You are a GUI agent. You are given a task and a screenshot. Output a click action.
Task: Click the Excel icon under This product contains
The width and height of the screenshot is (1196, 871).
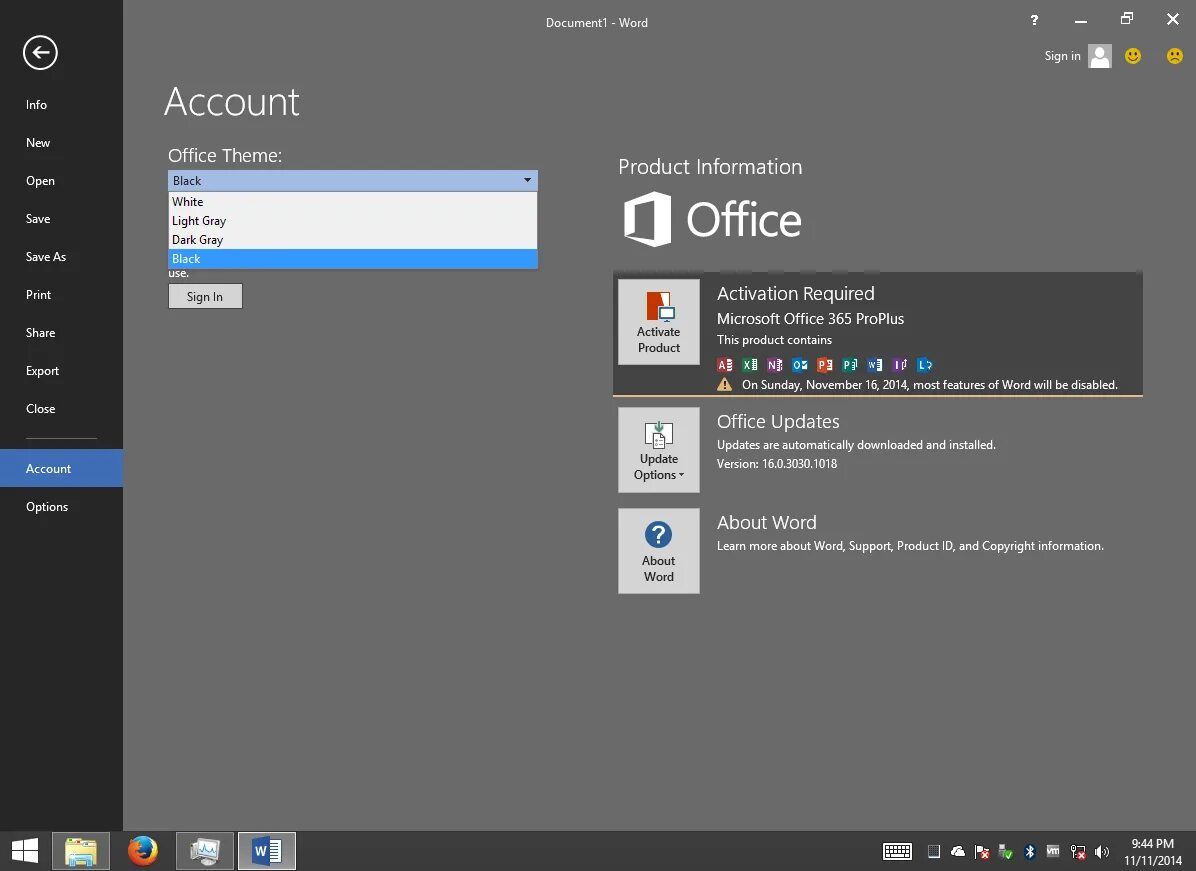[750, 364]
